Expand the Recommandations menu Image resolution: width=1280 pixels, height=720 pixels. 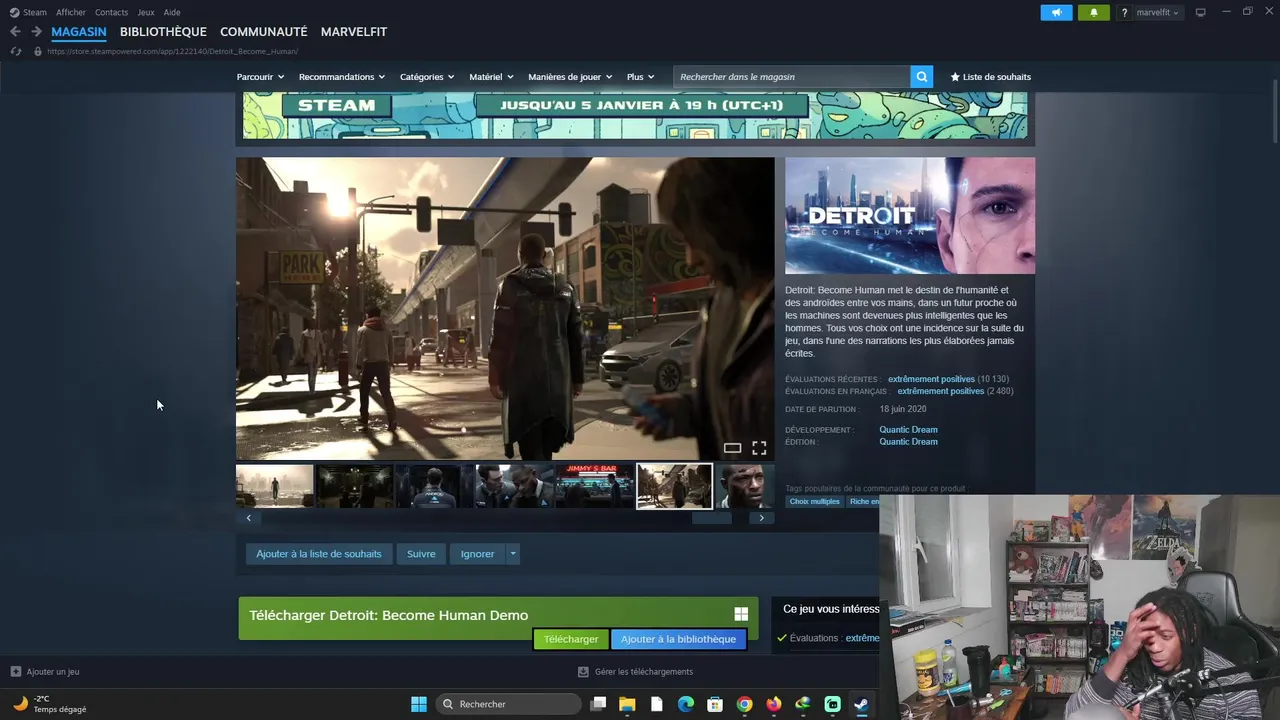(342, 77)
